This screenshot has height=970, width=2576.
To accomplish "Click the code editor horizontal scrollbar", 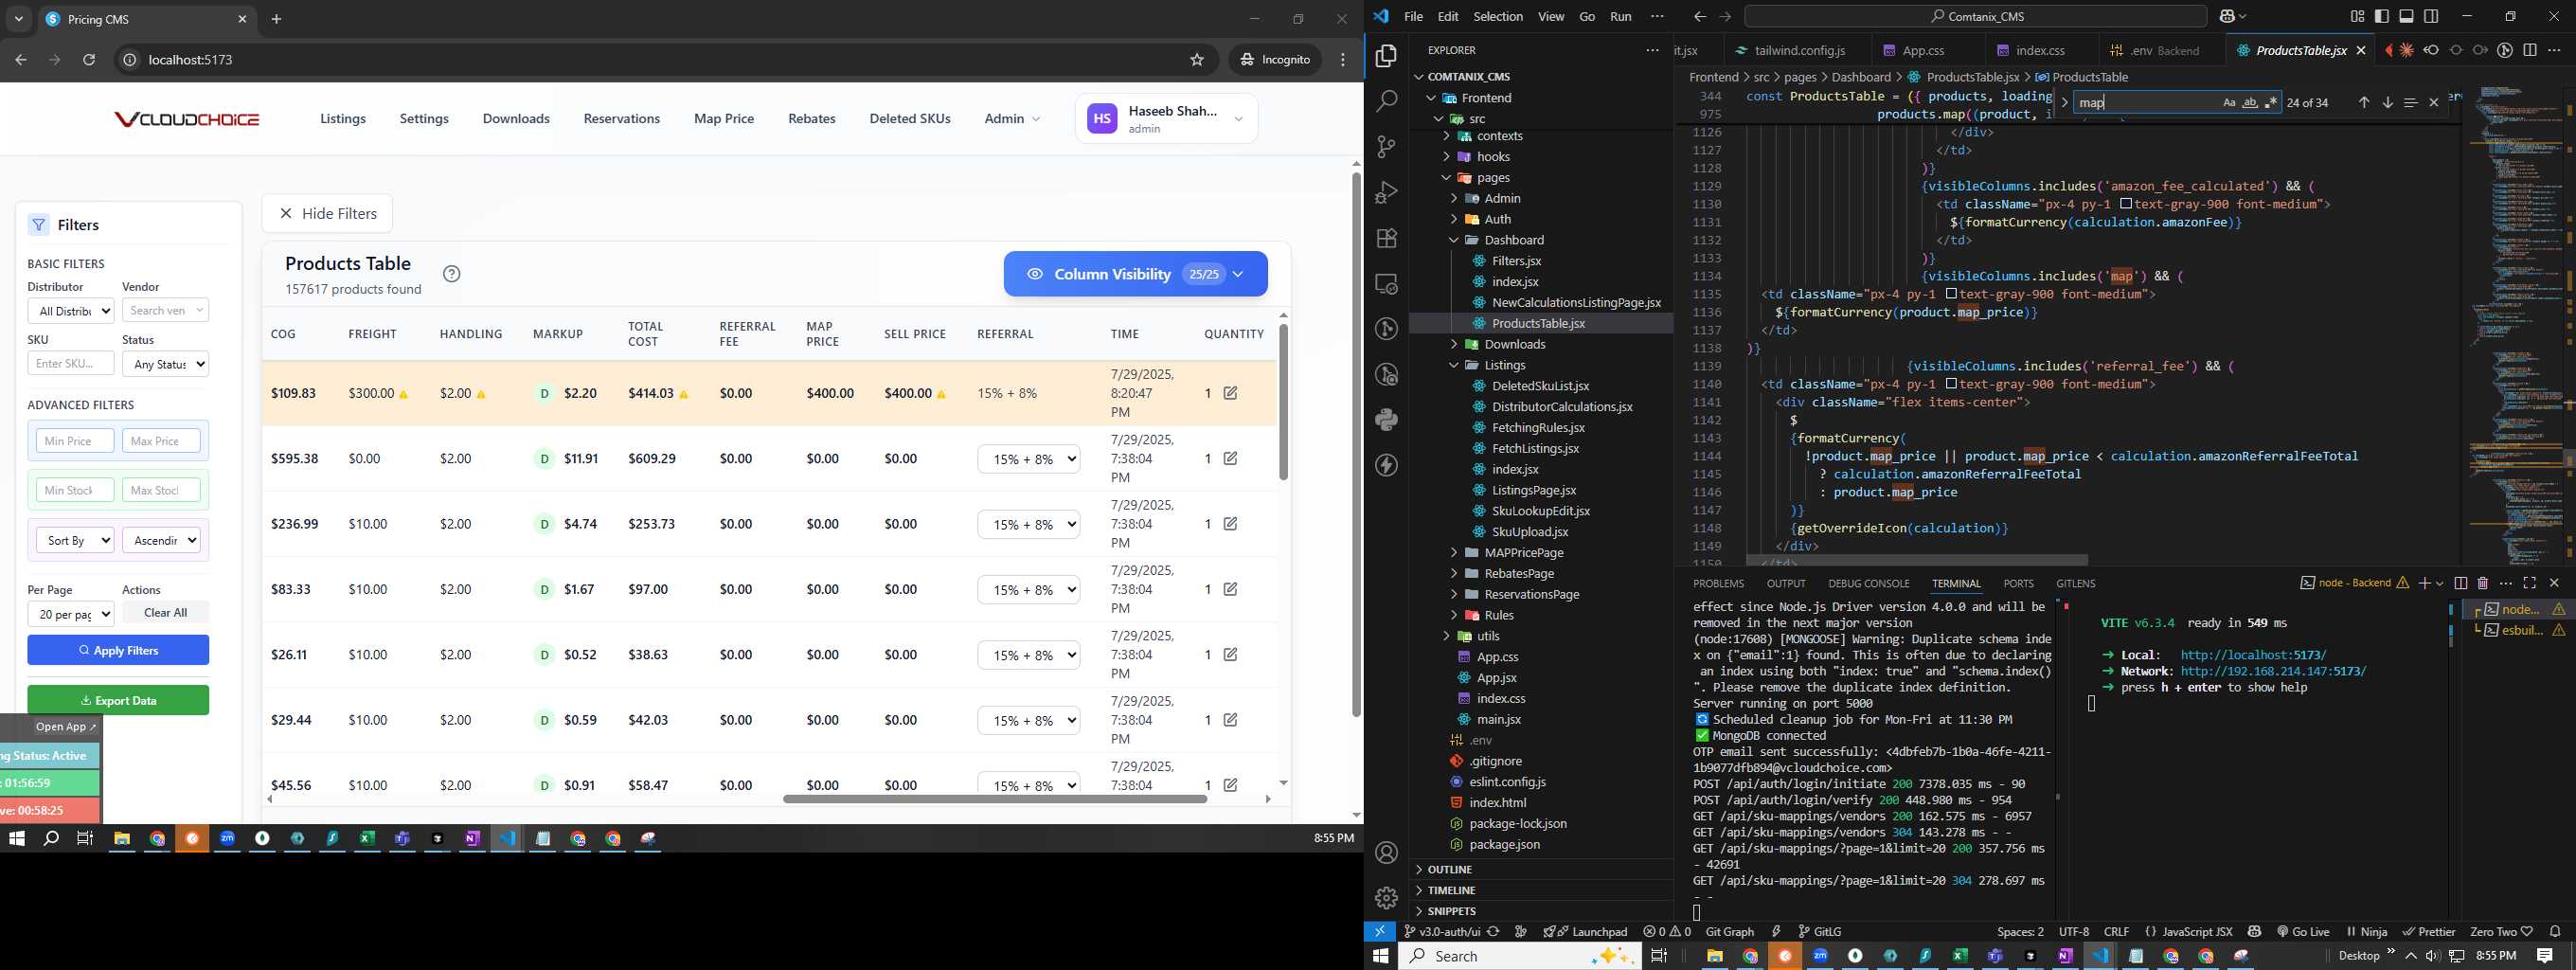I will click(1917, 560).
